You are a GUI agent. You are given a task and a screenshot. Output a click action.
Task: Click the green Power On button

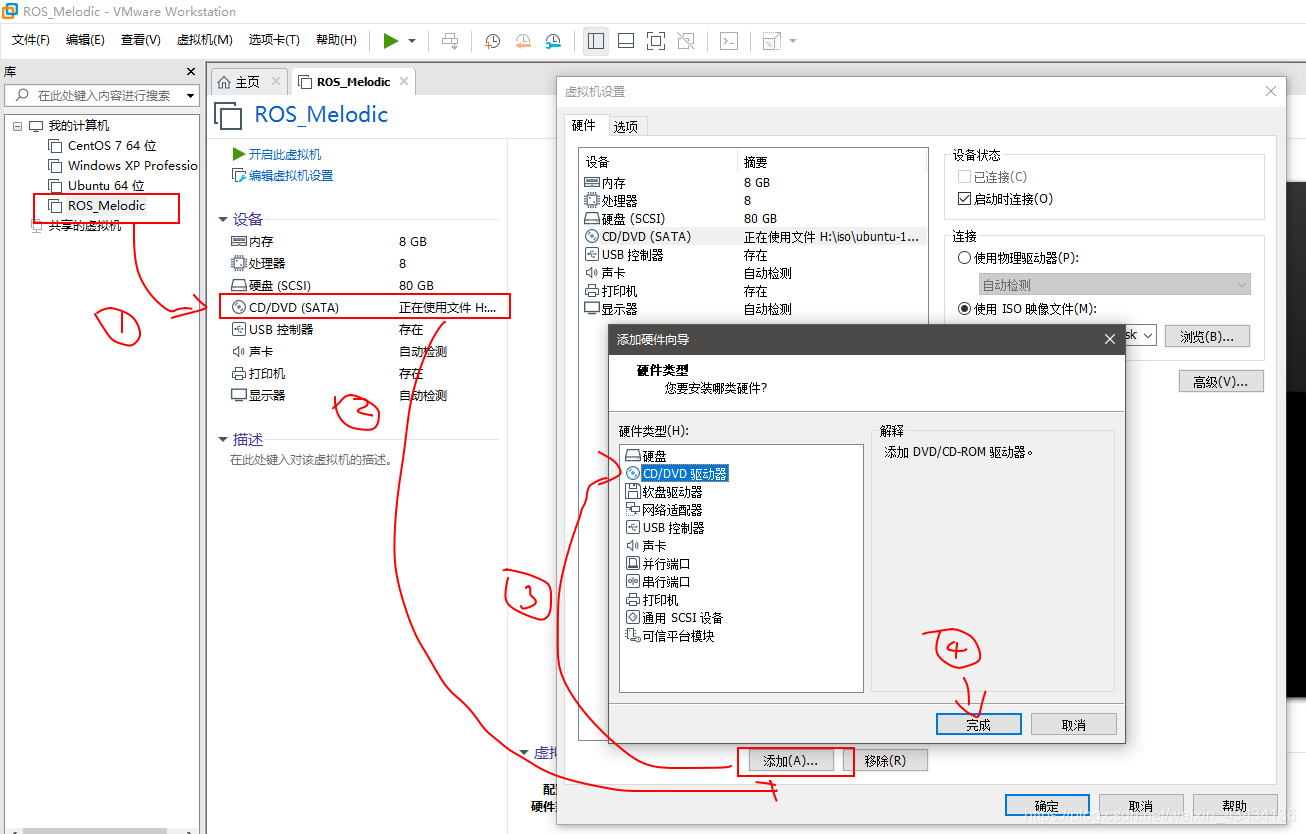pyautogui.click(x=392, y=41)
